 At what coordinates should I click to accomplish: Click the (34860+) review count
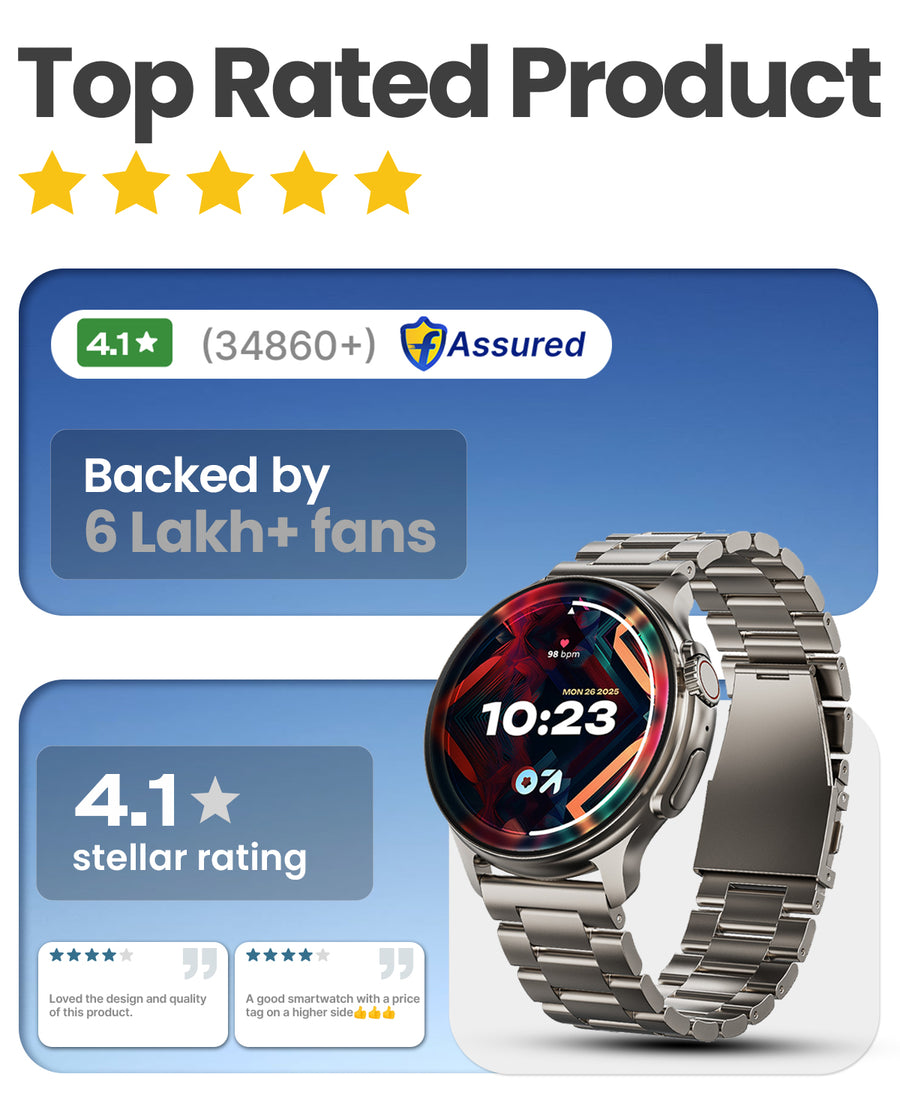[288, 345]
